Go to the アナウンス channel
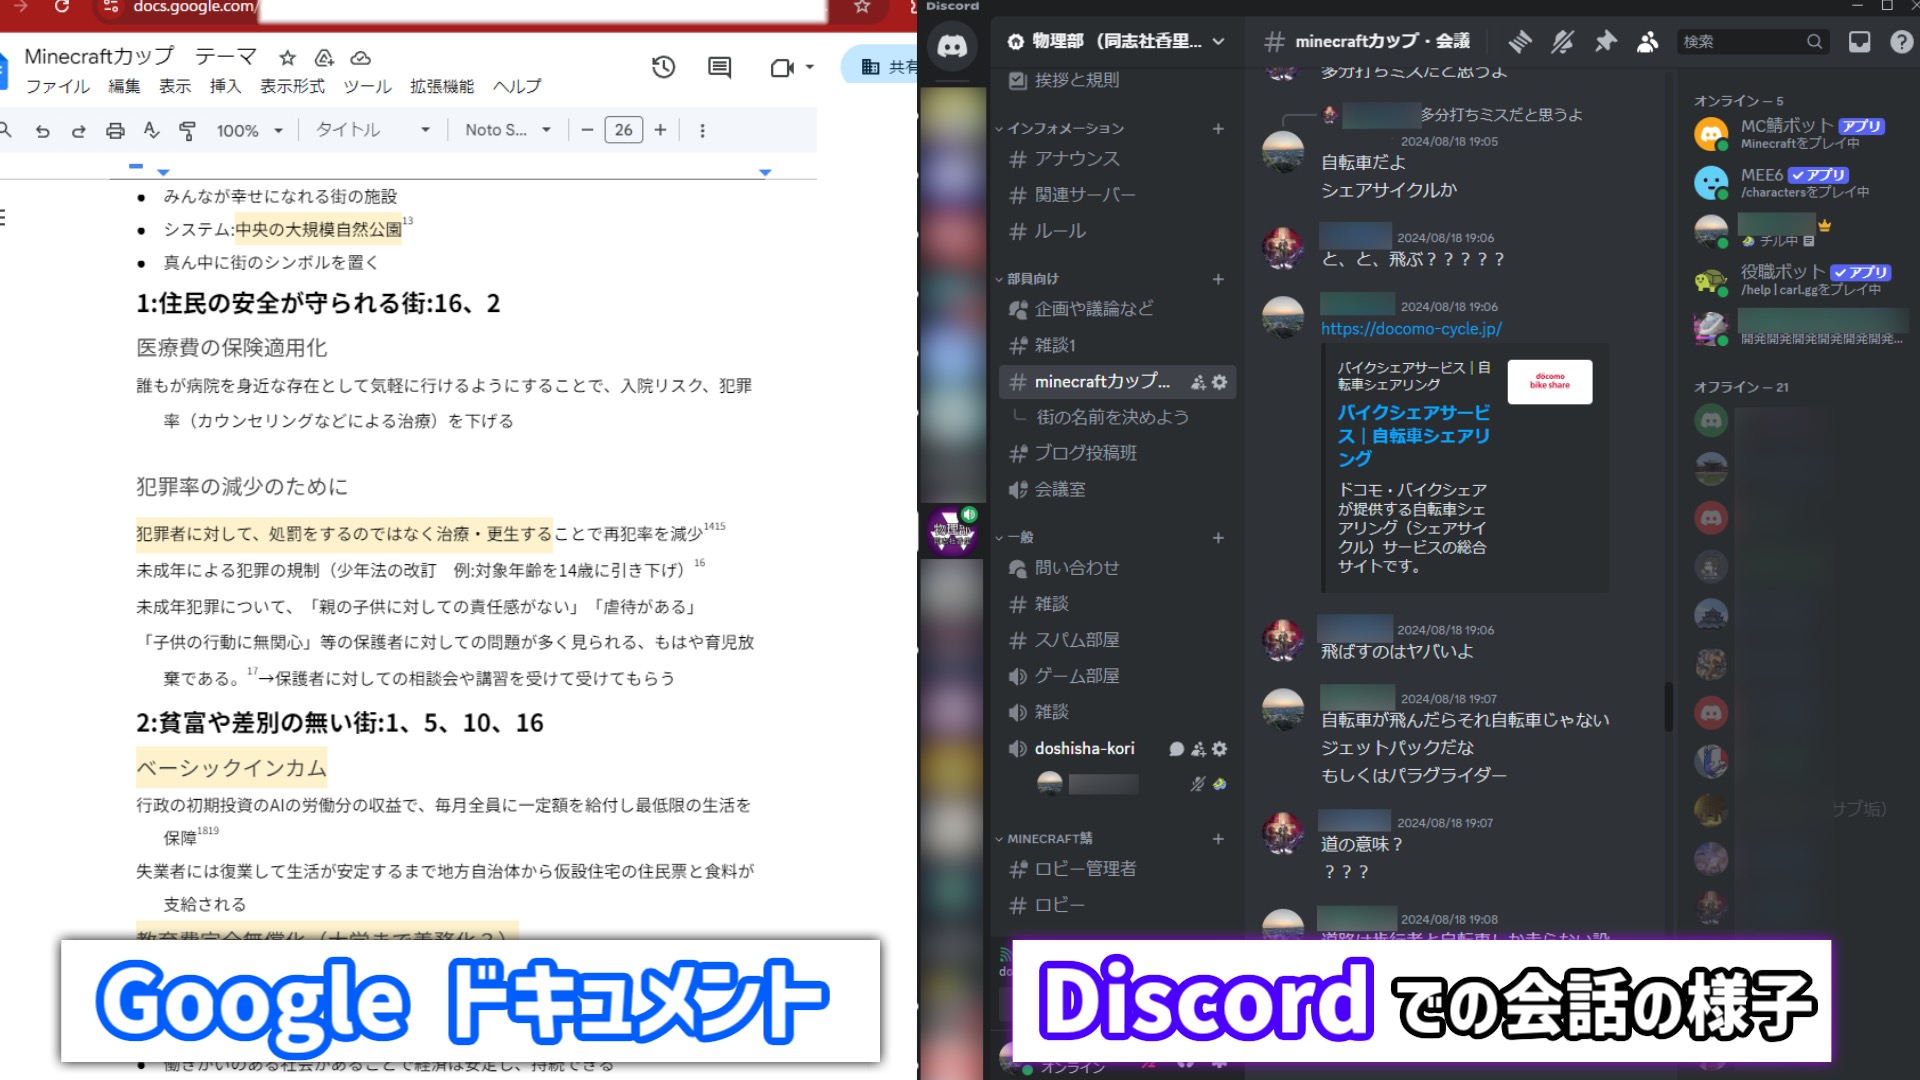Image resolution: width=1920 pixels, height=1080 pixels. pos(1117,159)
